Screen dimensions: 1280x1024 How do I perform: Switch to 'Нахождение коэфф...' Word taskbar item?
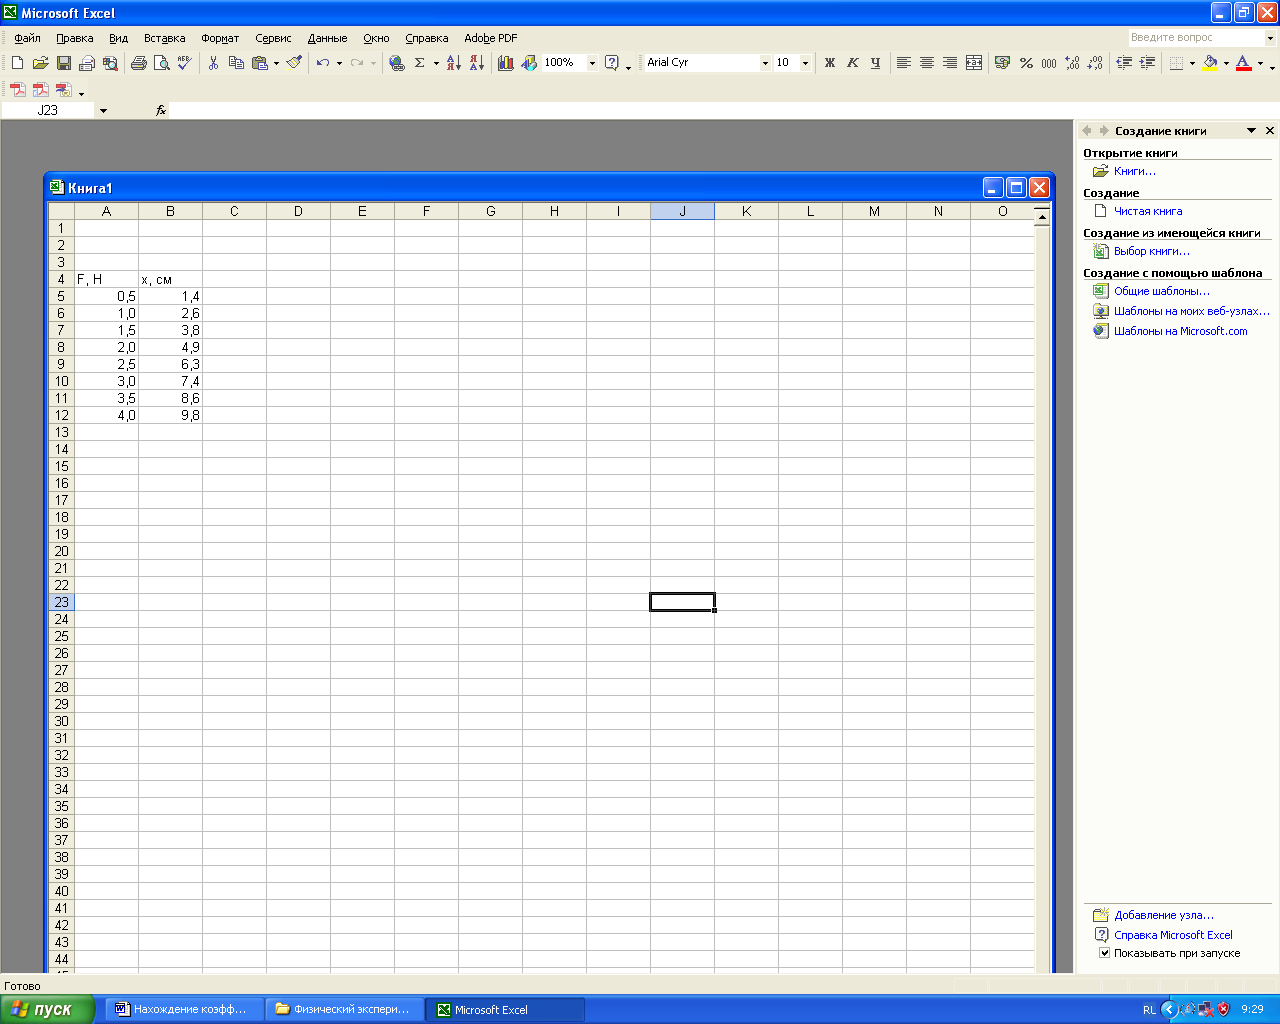185,1010
